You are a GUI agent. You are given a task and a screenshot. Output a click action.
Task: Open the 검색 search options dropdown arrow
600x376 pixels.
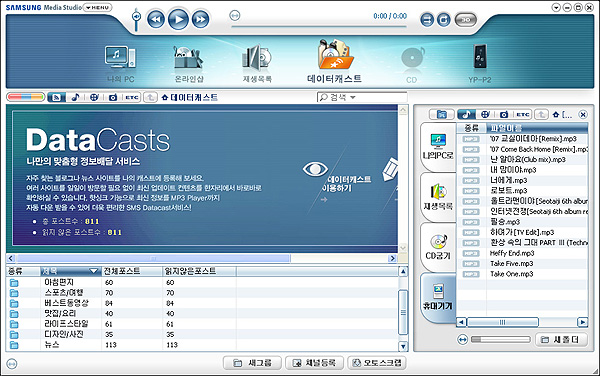pos(353,98)
